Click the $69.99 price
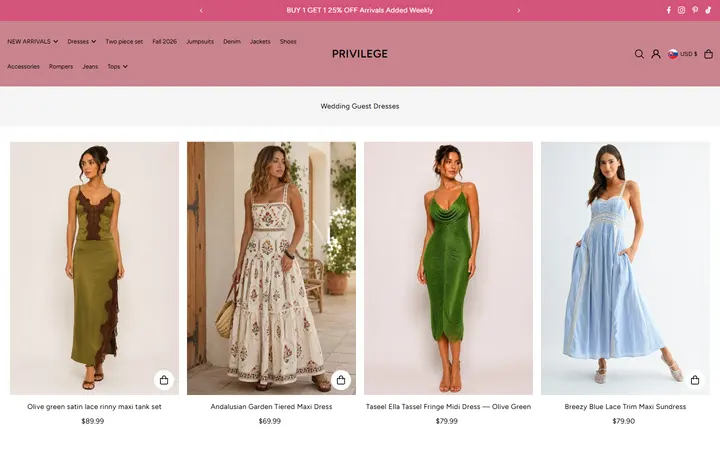 [270, 421]
